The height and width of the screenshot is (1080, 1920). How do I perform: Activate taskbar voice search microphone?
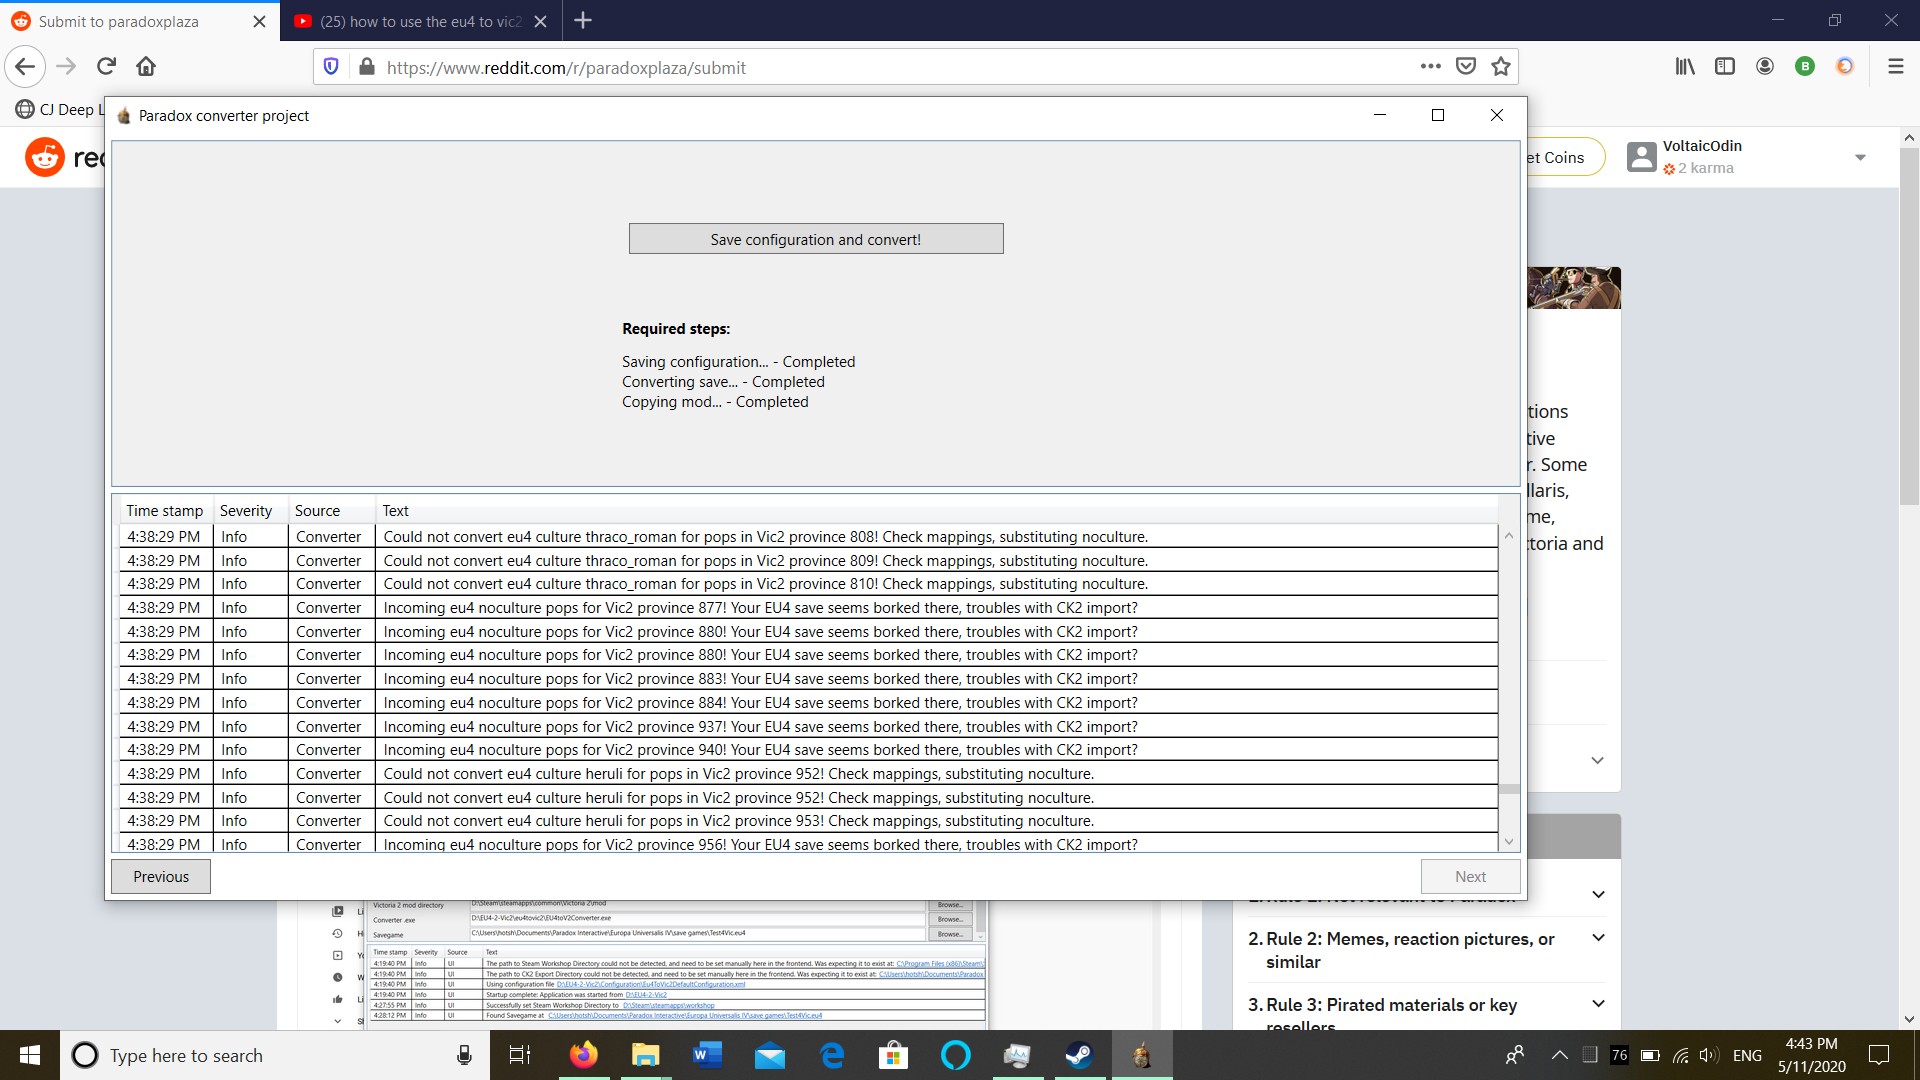(x=464, y=1055)
